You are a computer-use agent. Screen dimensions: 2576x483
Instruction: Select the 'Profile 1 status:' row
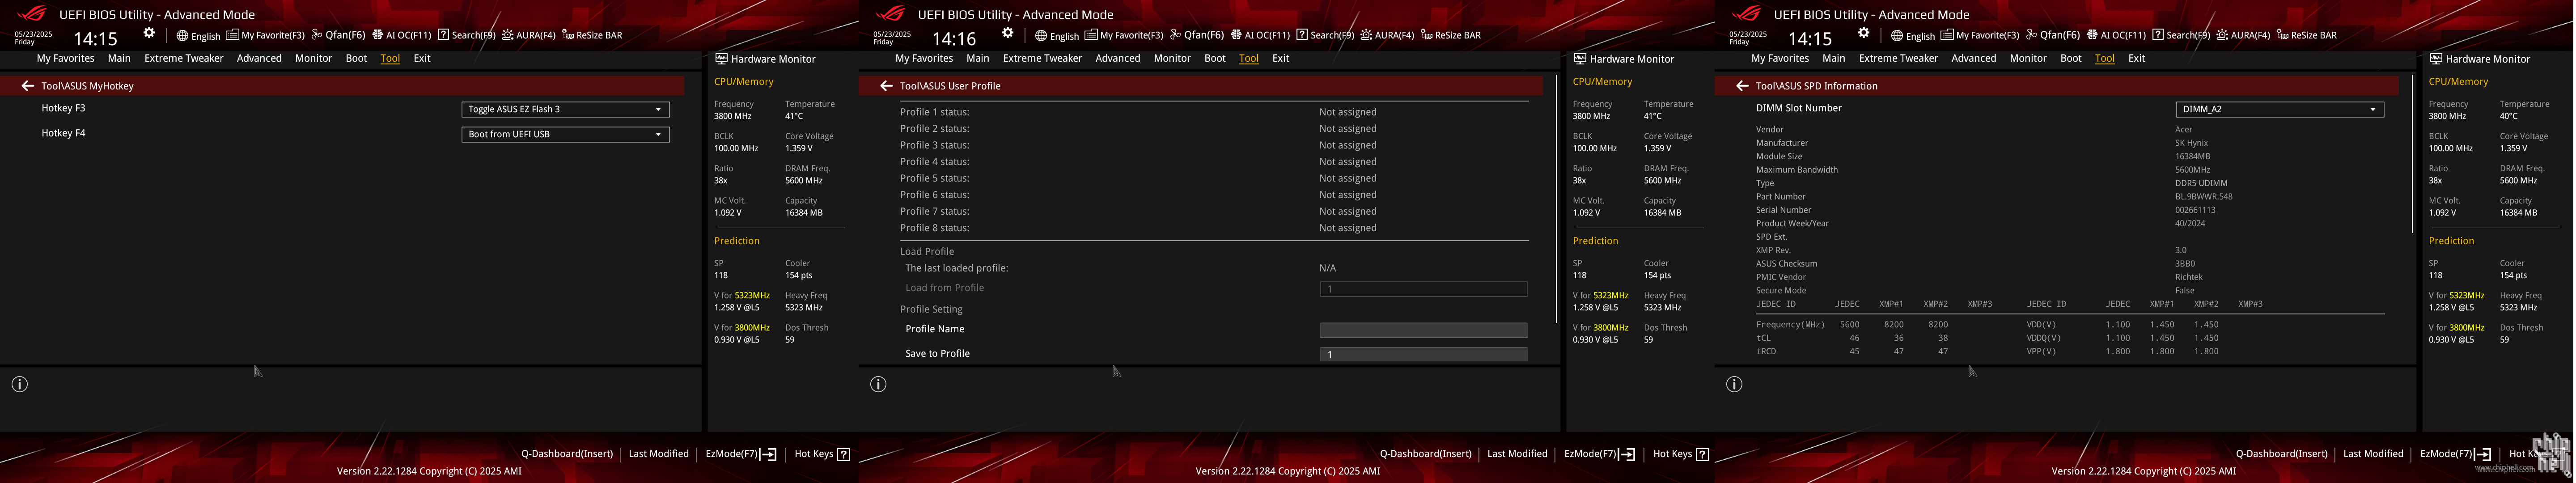pyautogui.click(x=1214, y=112)
